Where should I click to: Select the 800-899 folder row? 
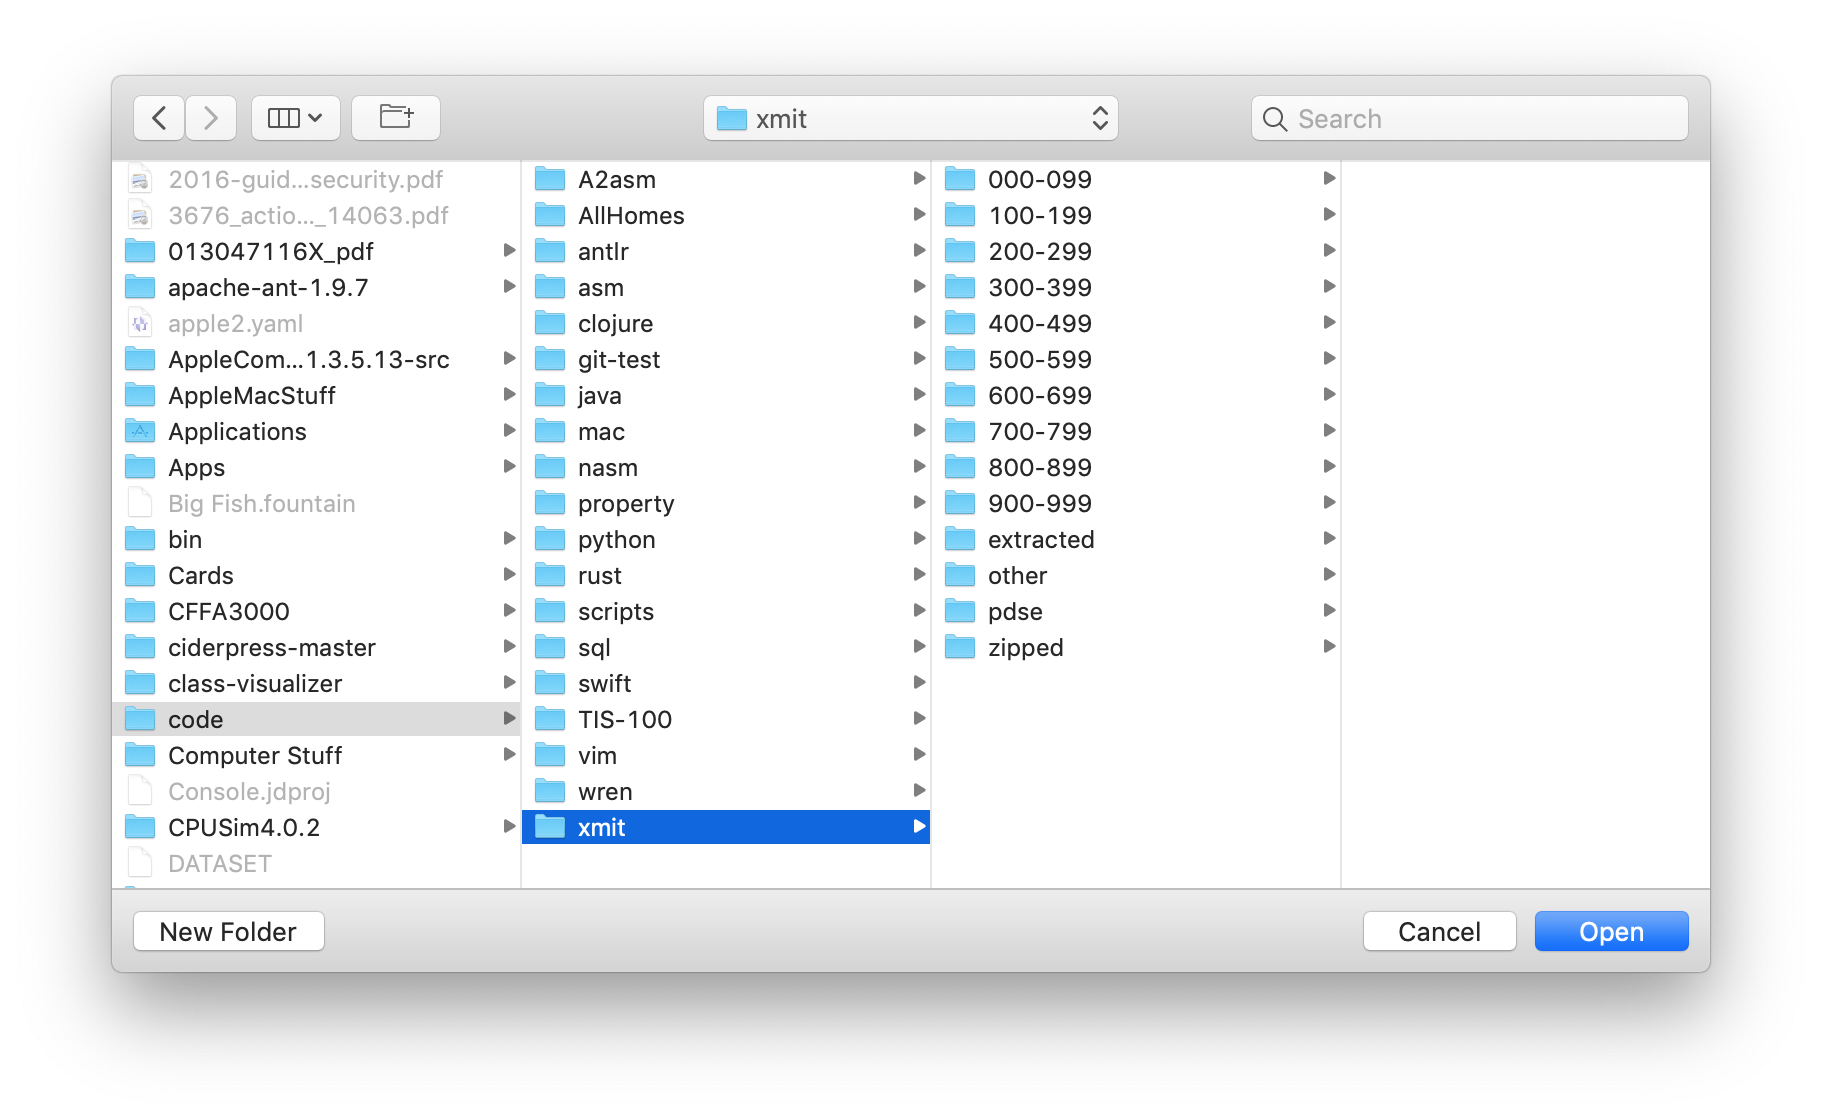click(1136, 467)
